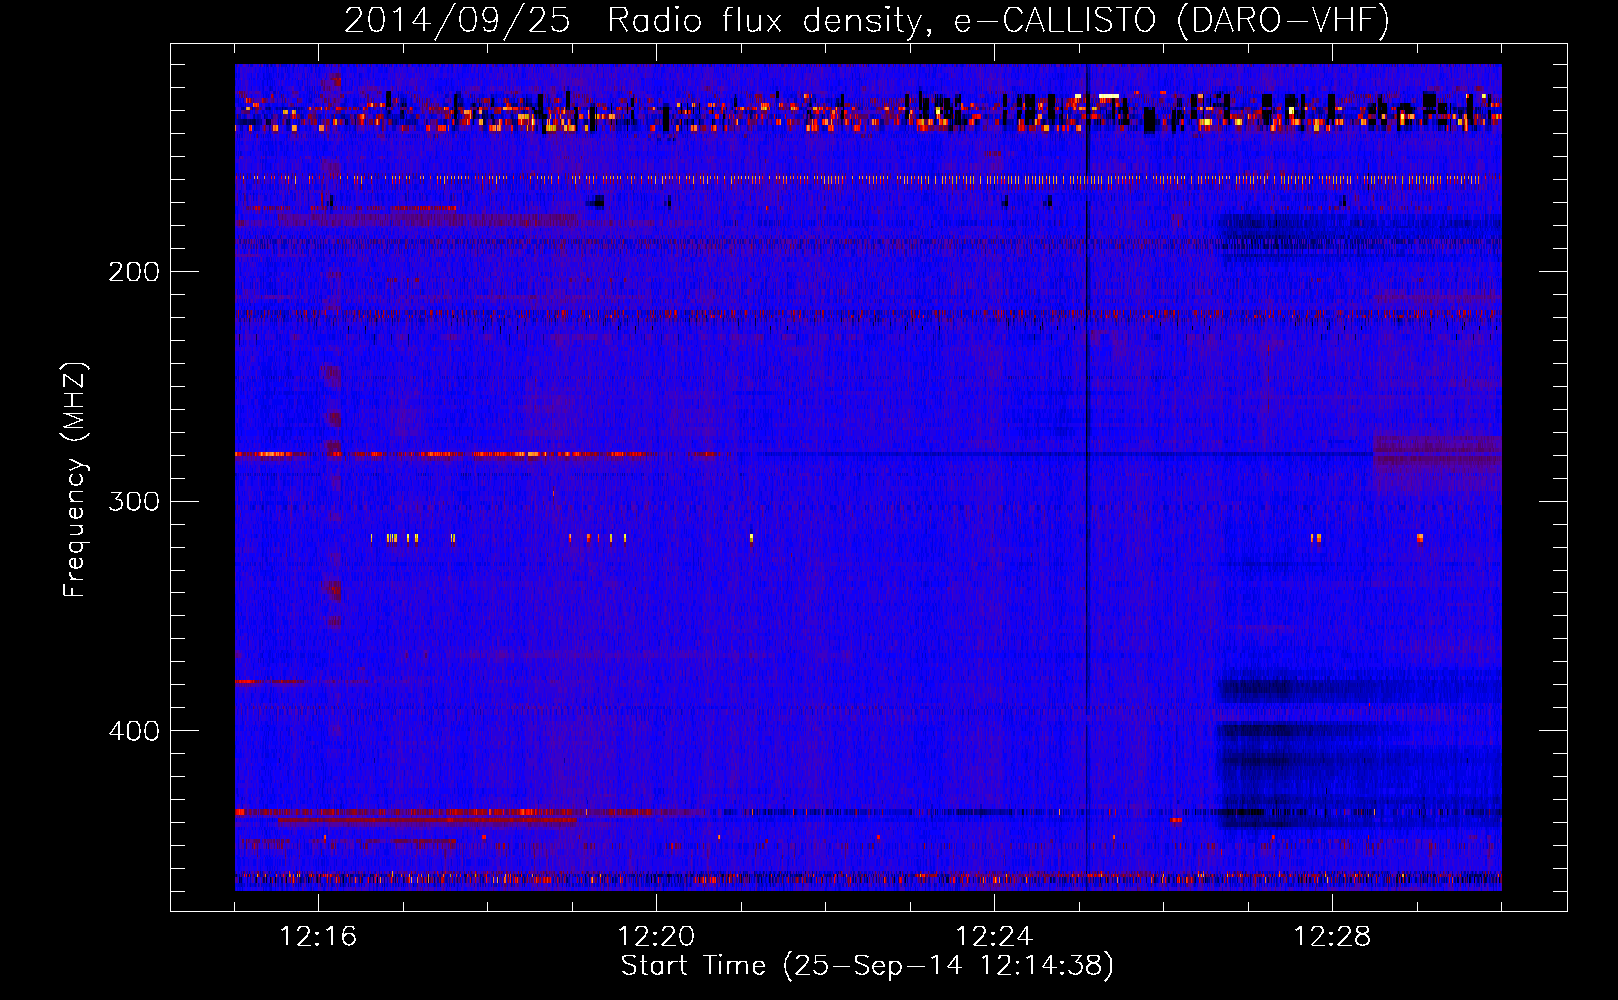Click the 200 frequency tick label
This screenshot has width=1618, height=1000.
(134, 272)
